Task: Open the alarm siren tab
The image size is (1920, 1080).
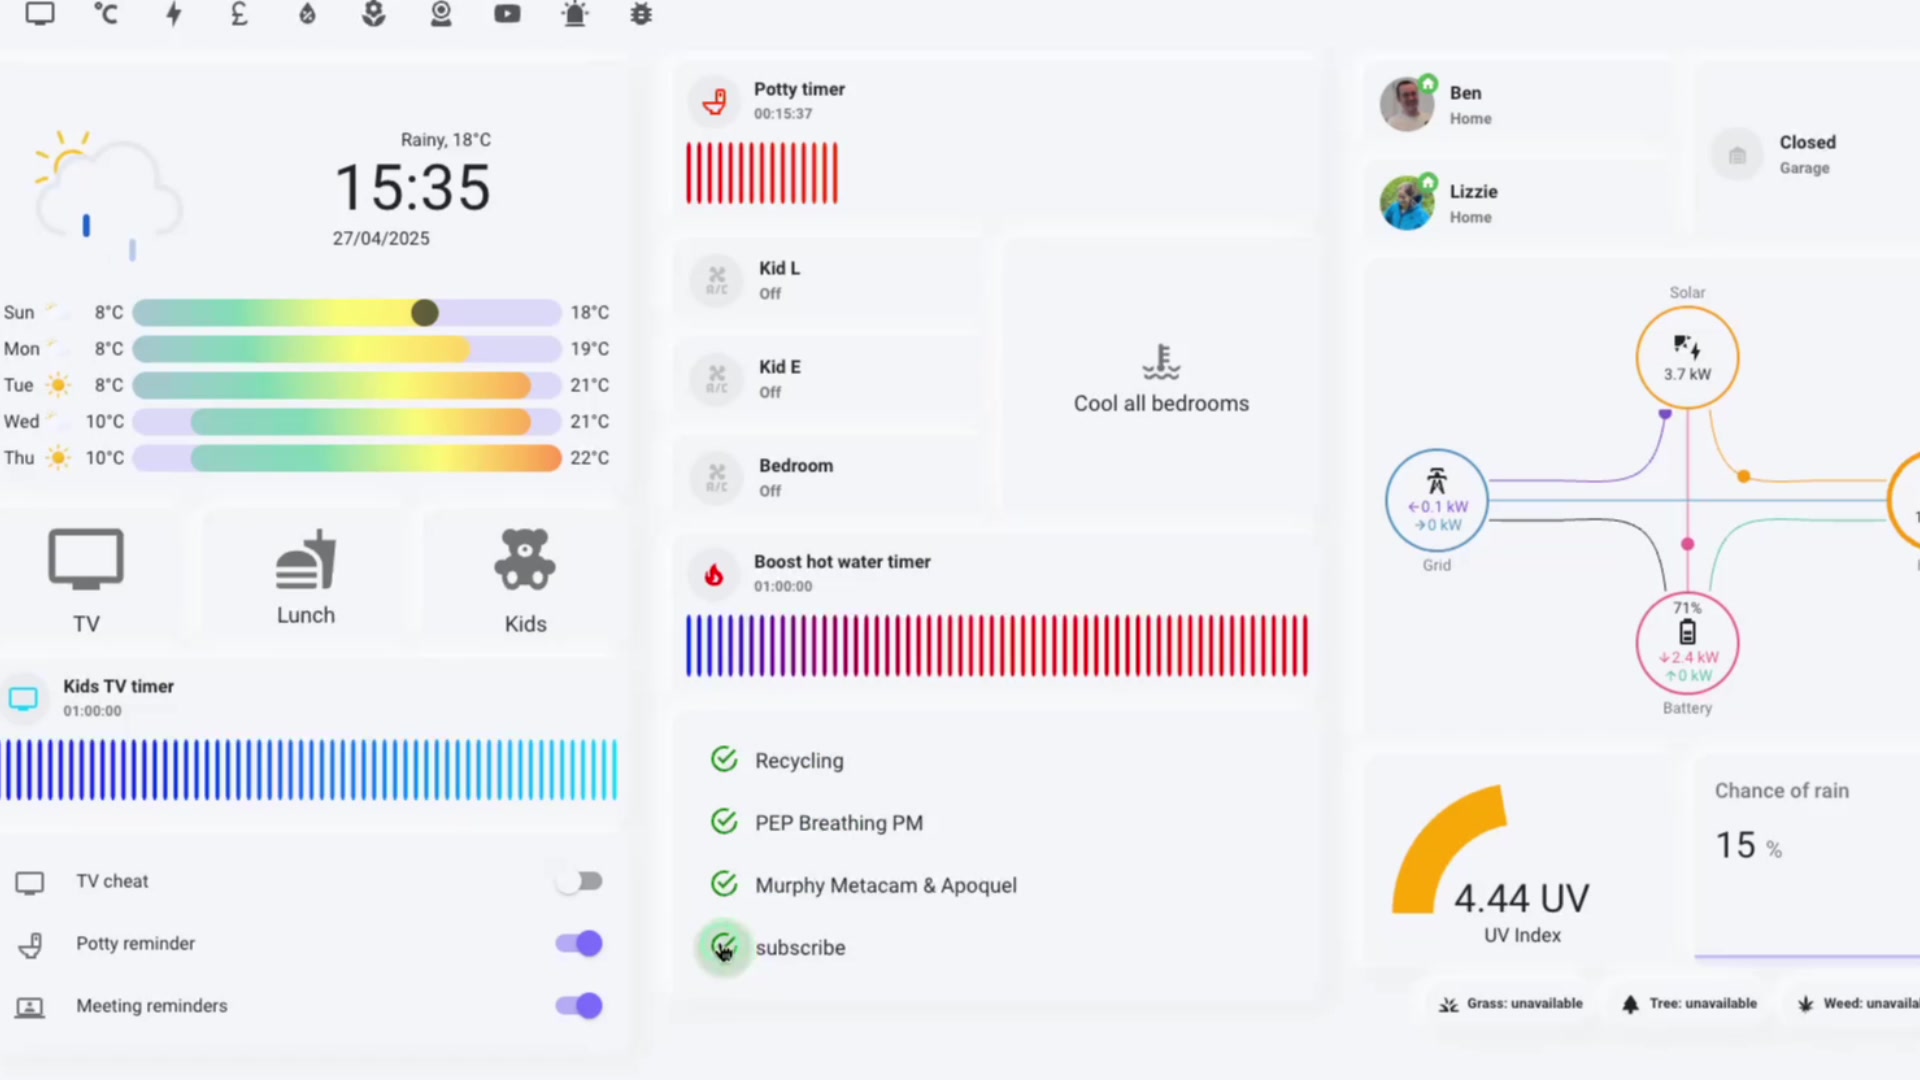Action: [575, 14]
